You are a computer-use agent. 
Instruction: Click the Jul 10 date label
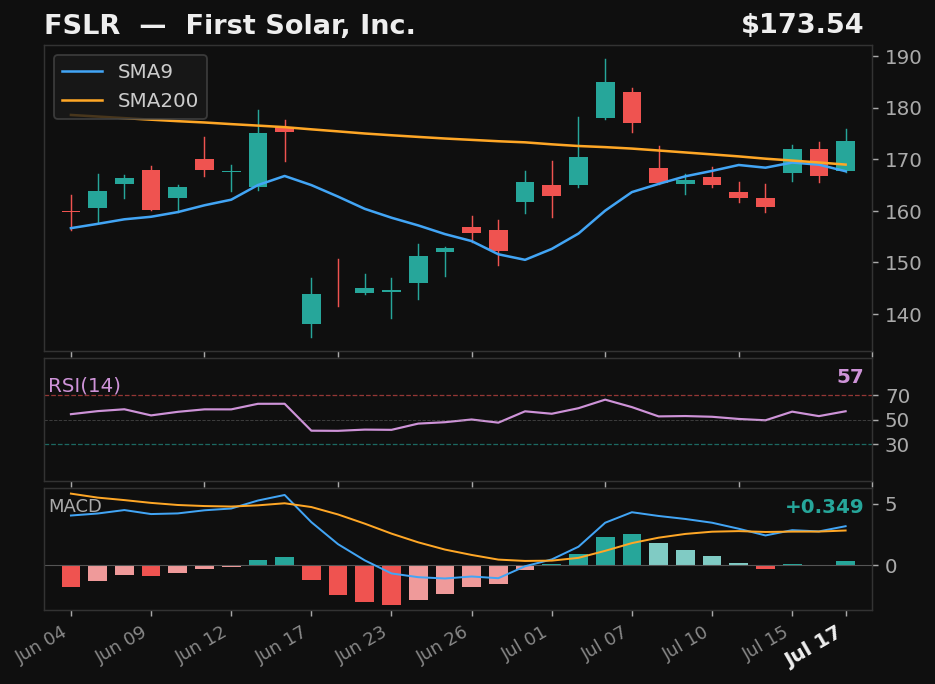(686, 643)
